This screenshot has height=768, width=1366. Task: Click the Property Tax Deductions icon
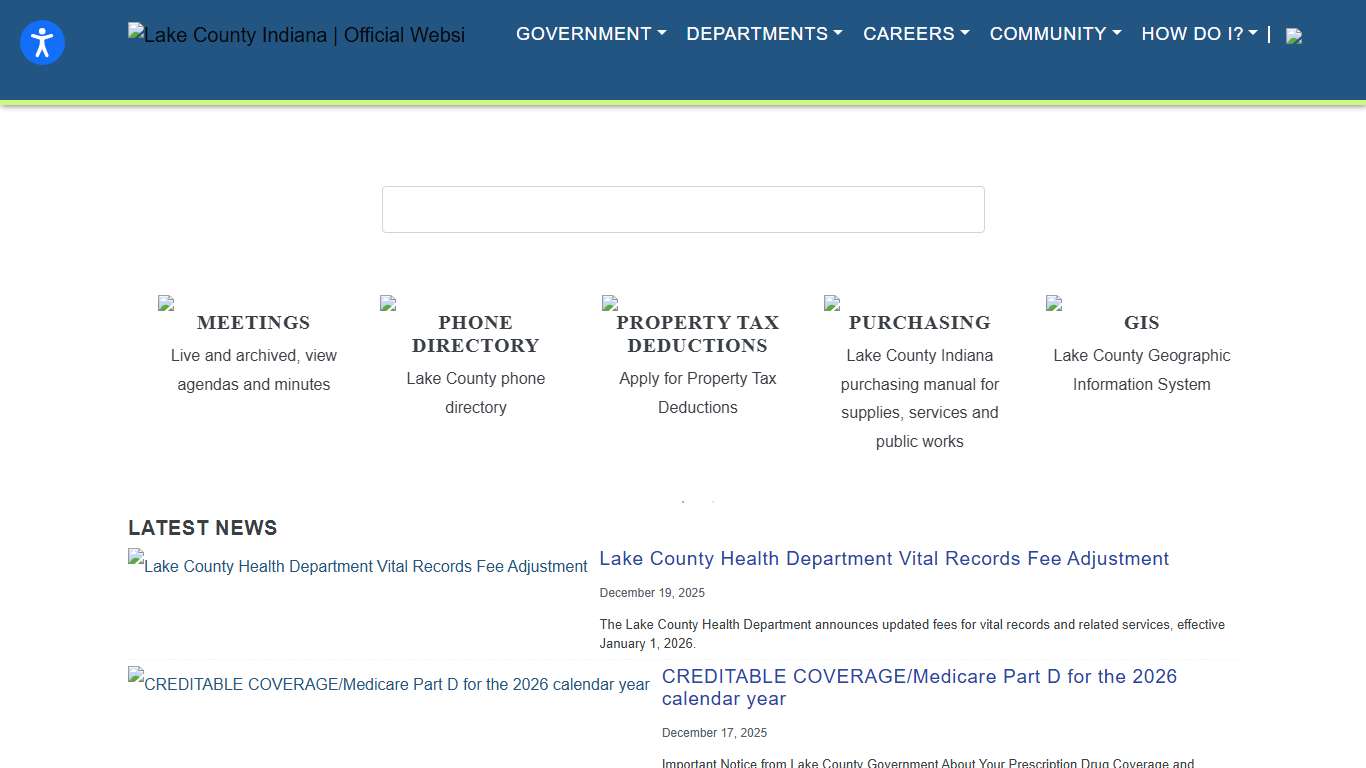point(609,303)
